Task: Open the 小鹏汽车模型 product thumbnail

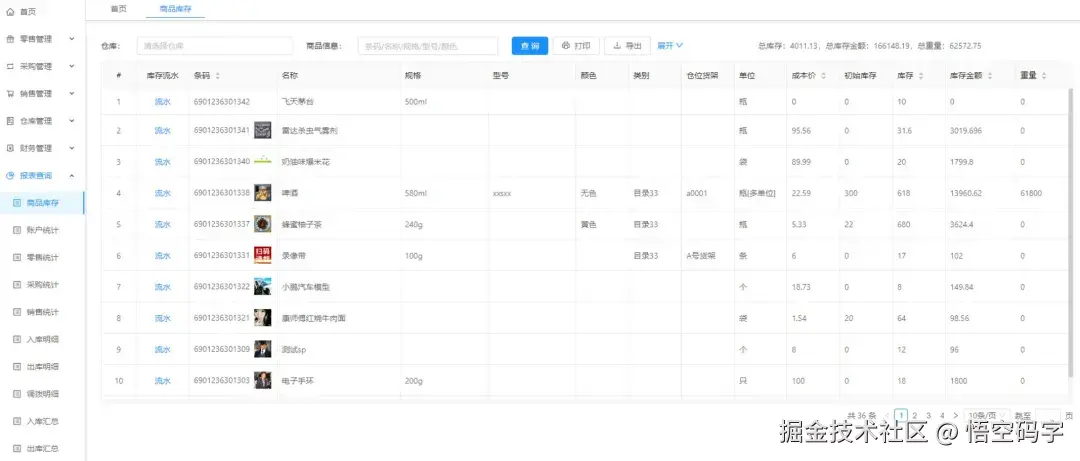Action: tap(262, 287)
